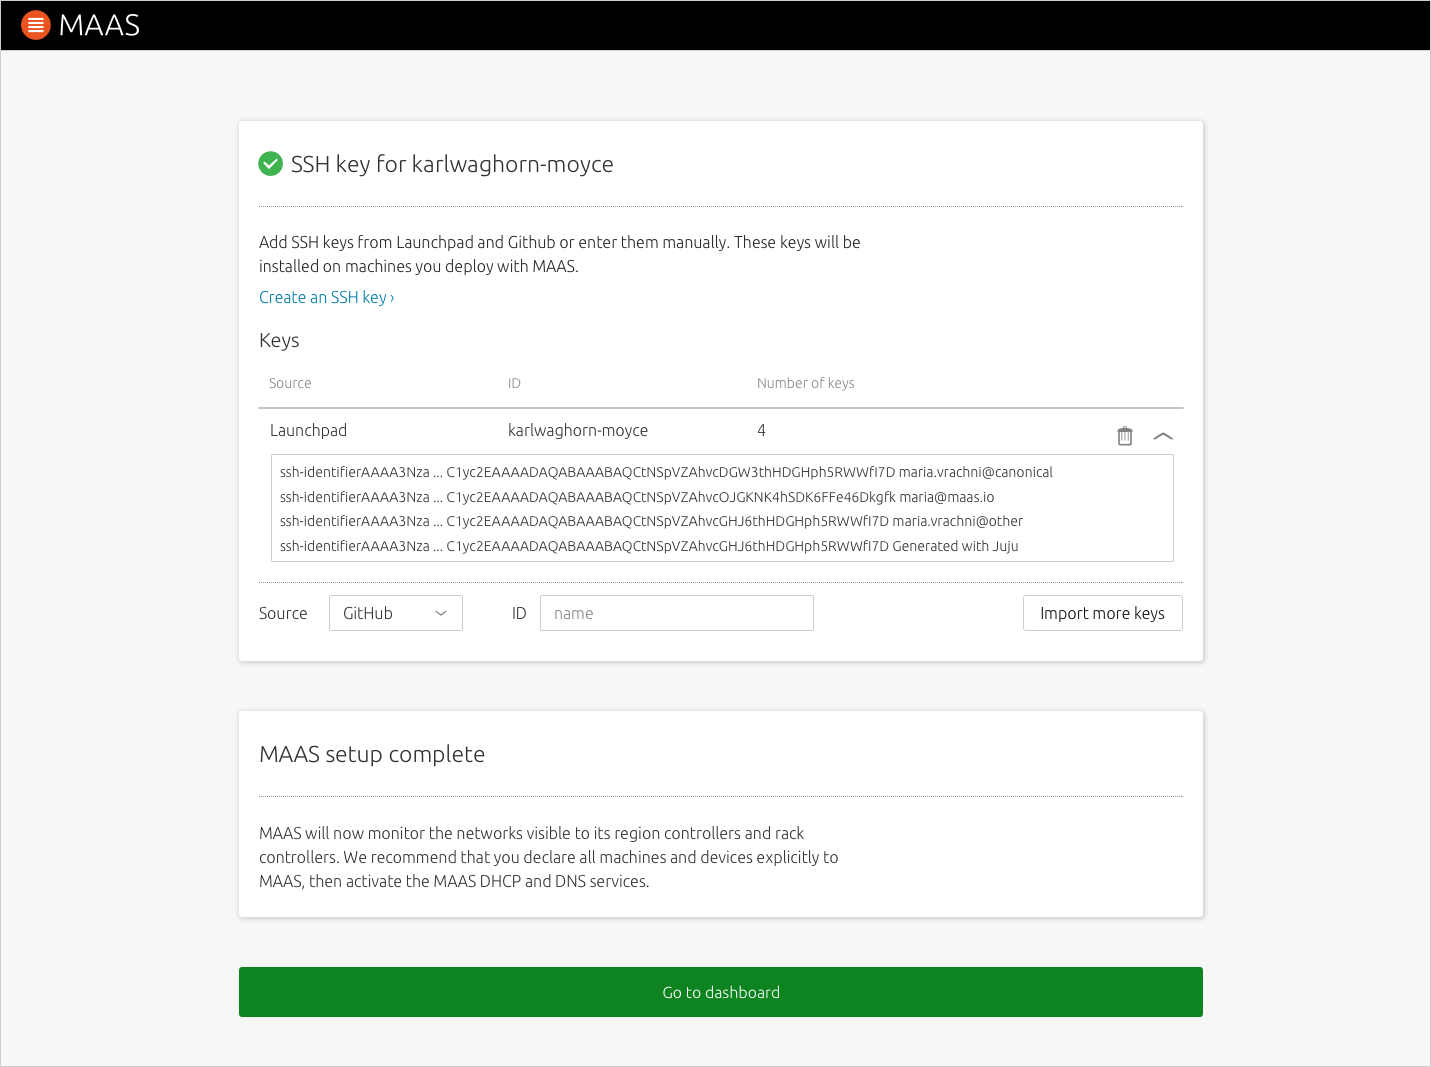Select the Generated with Juju key line

coord(649,546)
